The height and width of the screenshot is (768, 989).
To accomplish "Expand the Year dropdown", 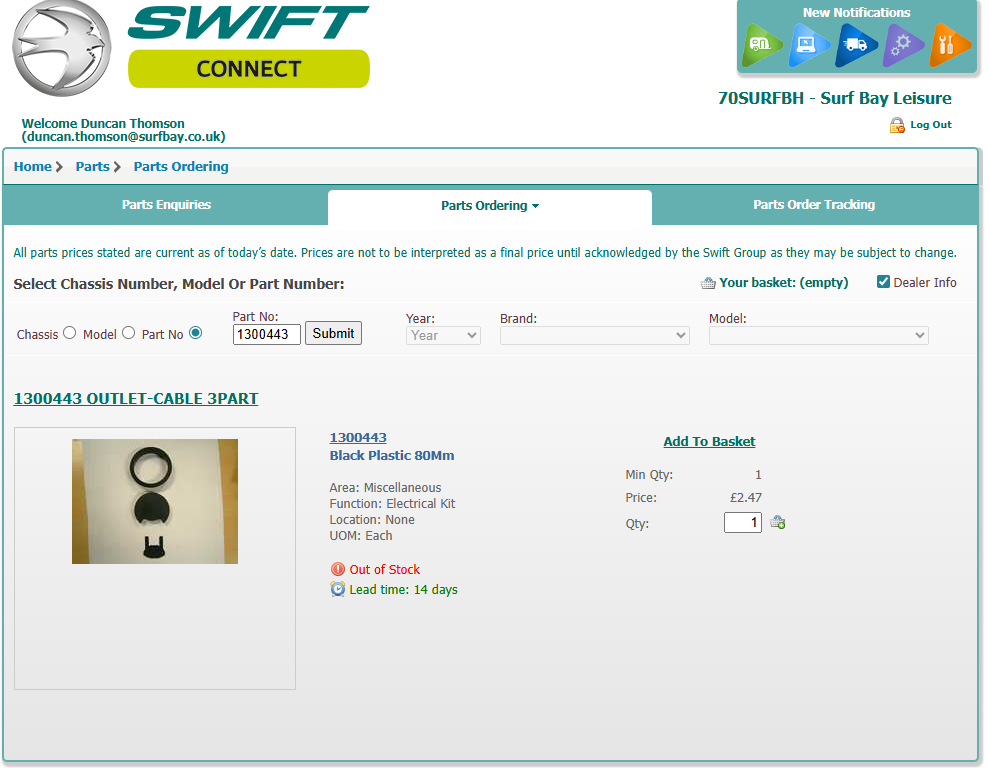I will tap(443, 335).
